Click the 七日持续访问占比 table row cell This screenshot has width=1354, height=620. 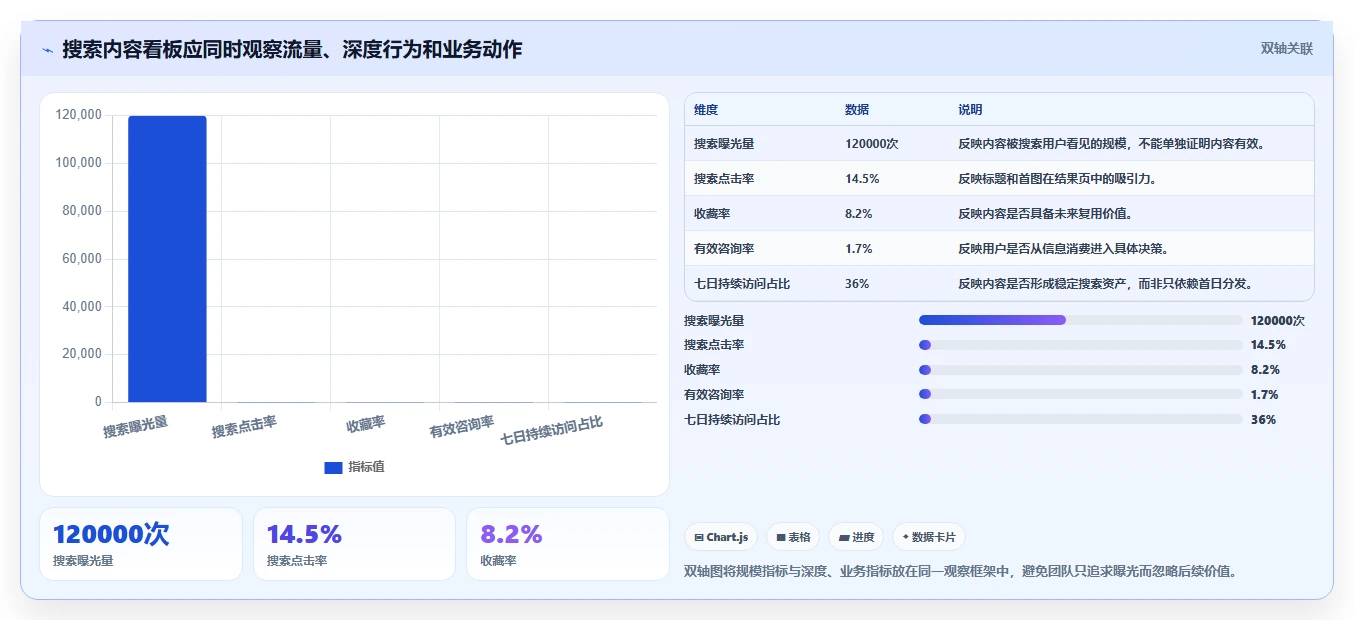(742, 284)
